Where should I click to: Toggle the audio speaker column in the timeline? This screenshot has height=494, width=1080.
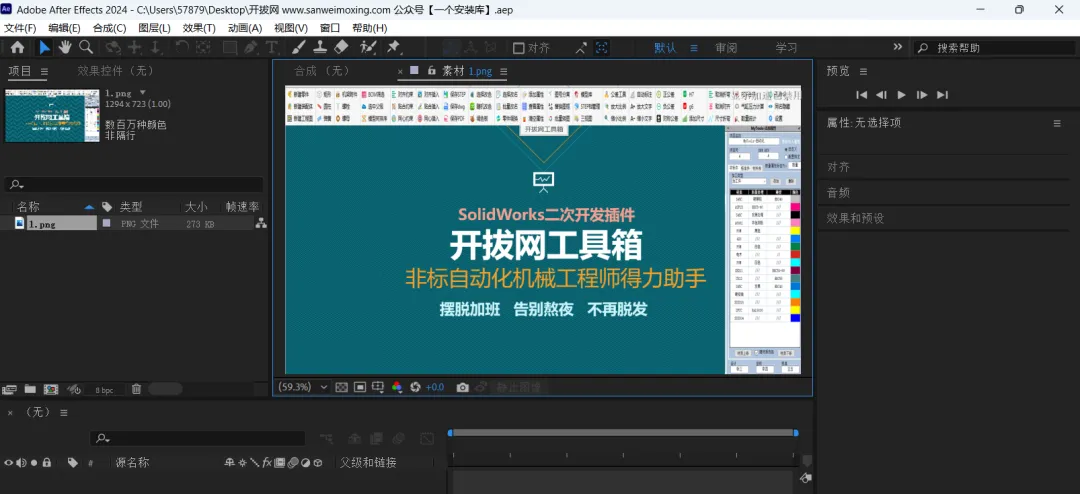21,463
